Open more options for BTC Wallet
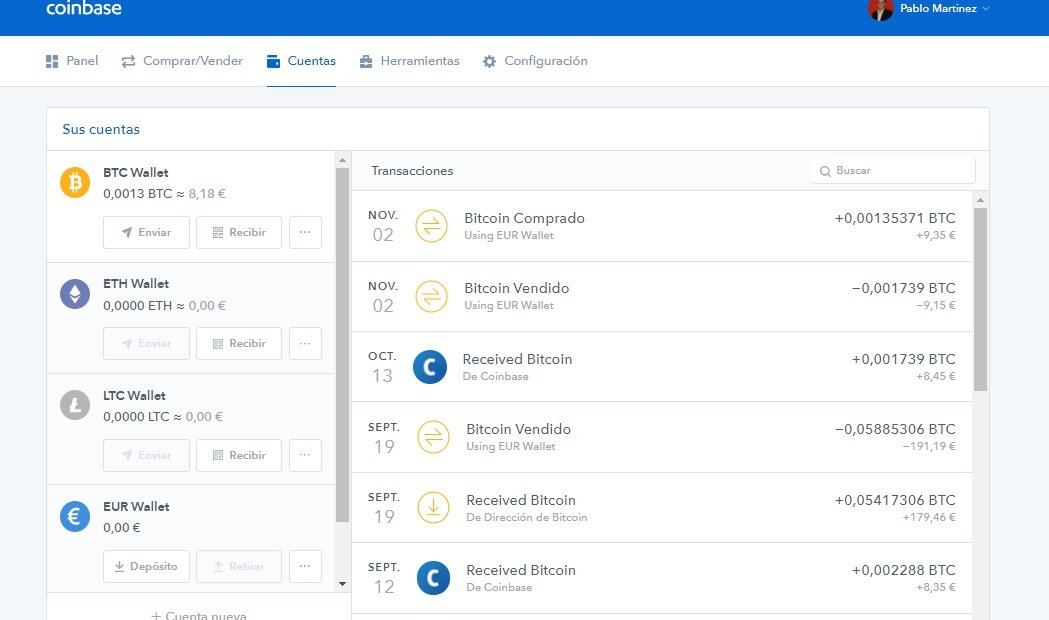 [x=305, y=232]
